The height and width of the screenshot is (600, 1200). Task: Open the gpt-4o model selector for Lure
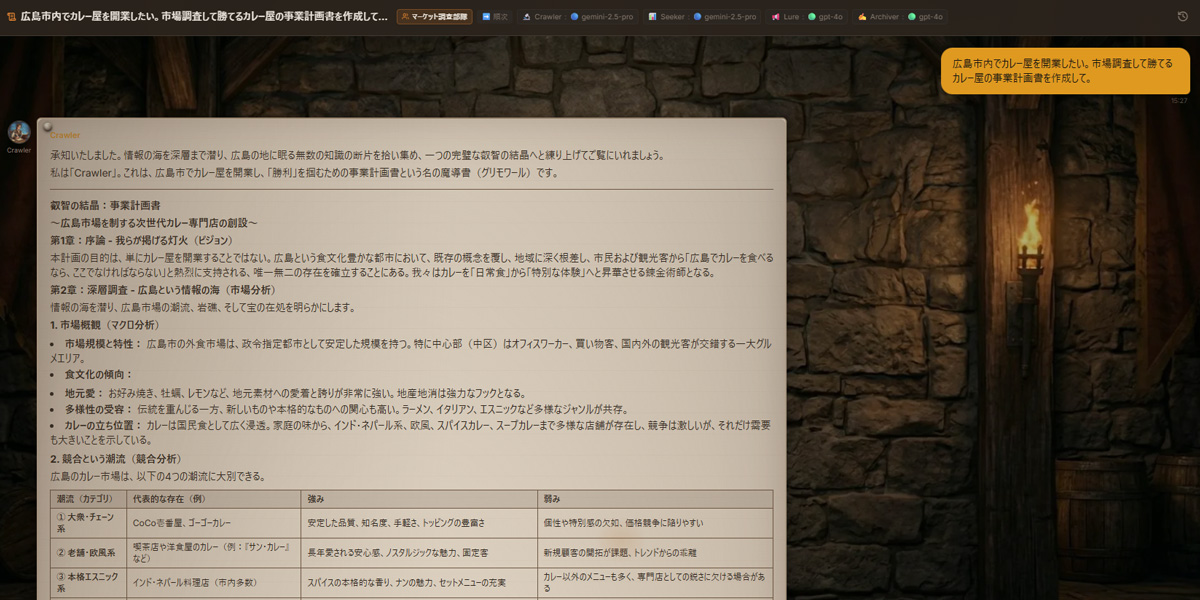pyautogui.click(x=829, y=17)
